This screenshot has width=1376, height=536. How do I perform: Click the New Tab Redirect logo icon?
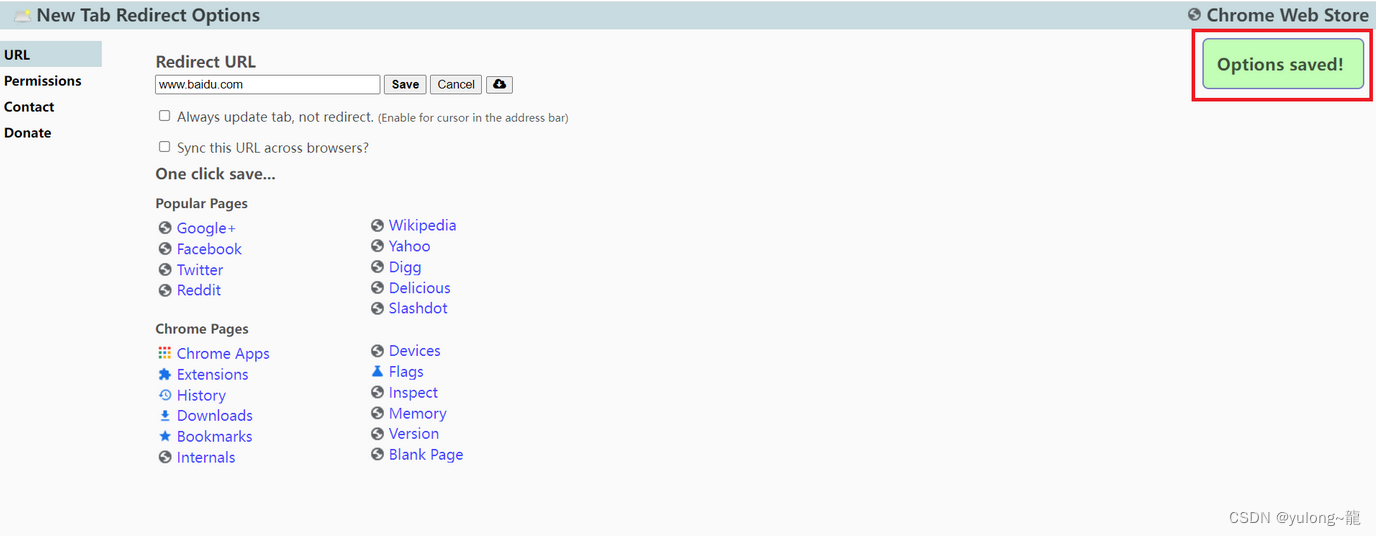click(22, 15)
